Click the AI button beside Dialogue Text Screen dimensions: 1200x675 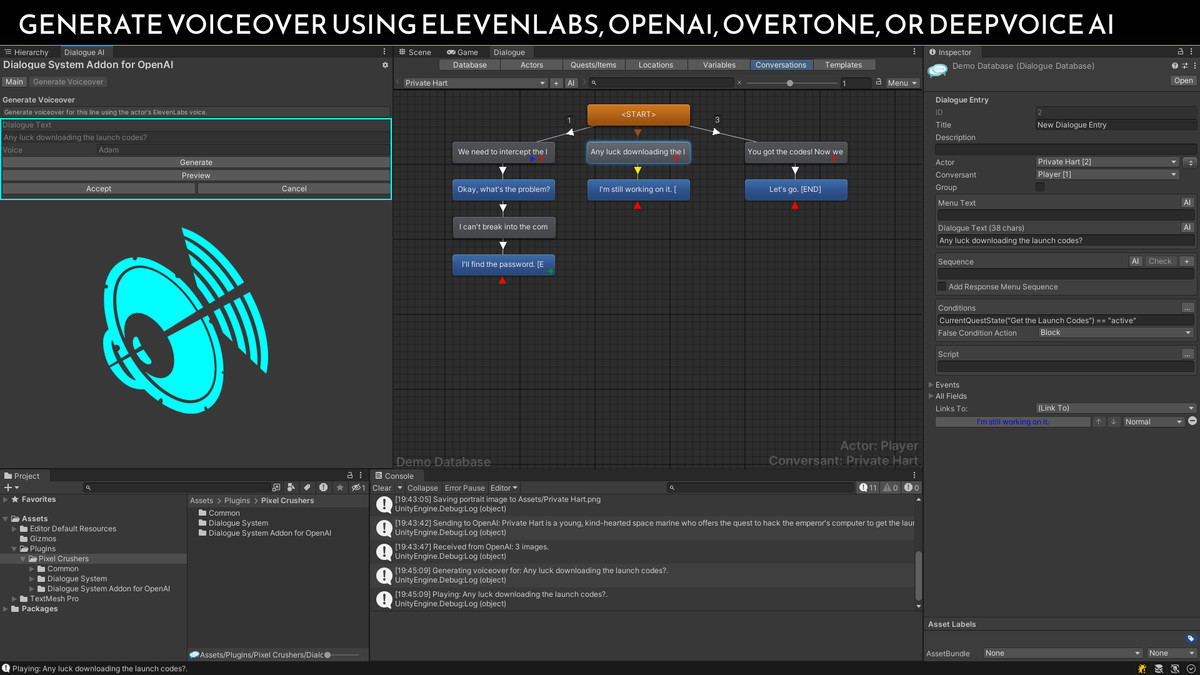1187,228
